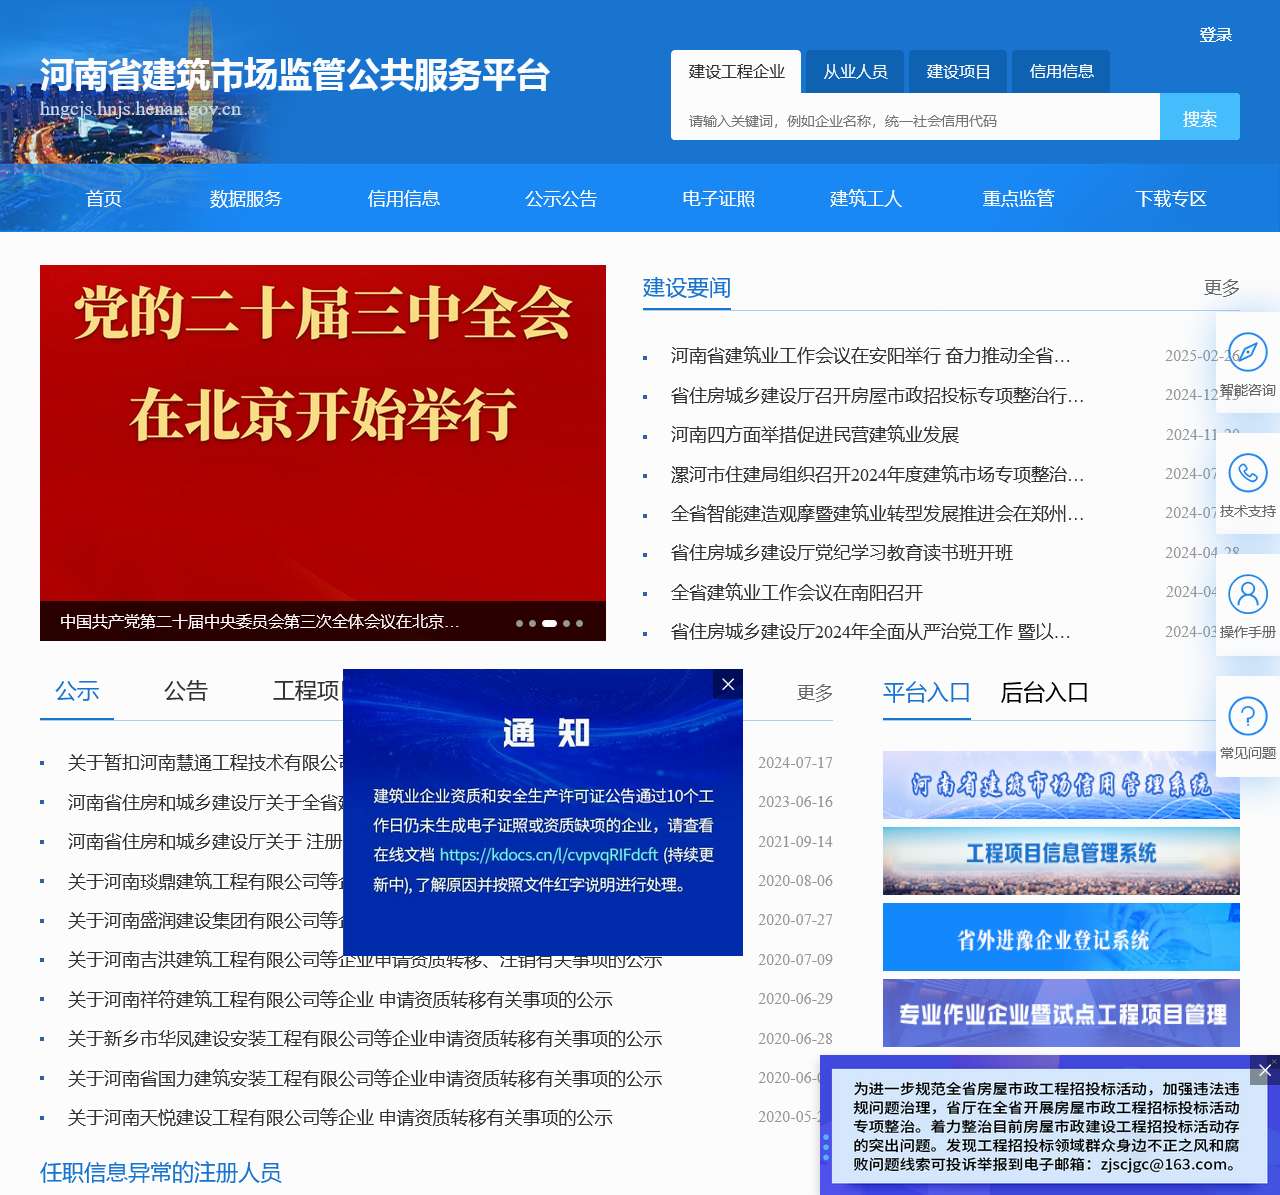This screenshot has height=1195, width=1280.
Task: Open the 工程项目信息管理系统 banner
Action: click(1060, 861)
